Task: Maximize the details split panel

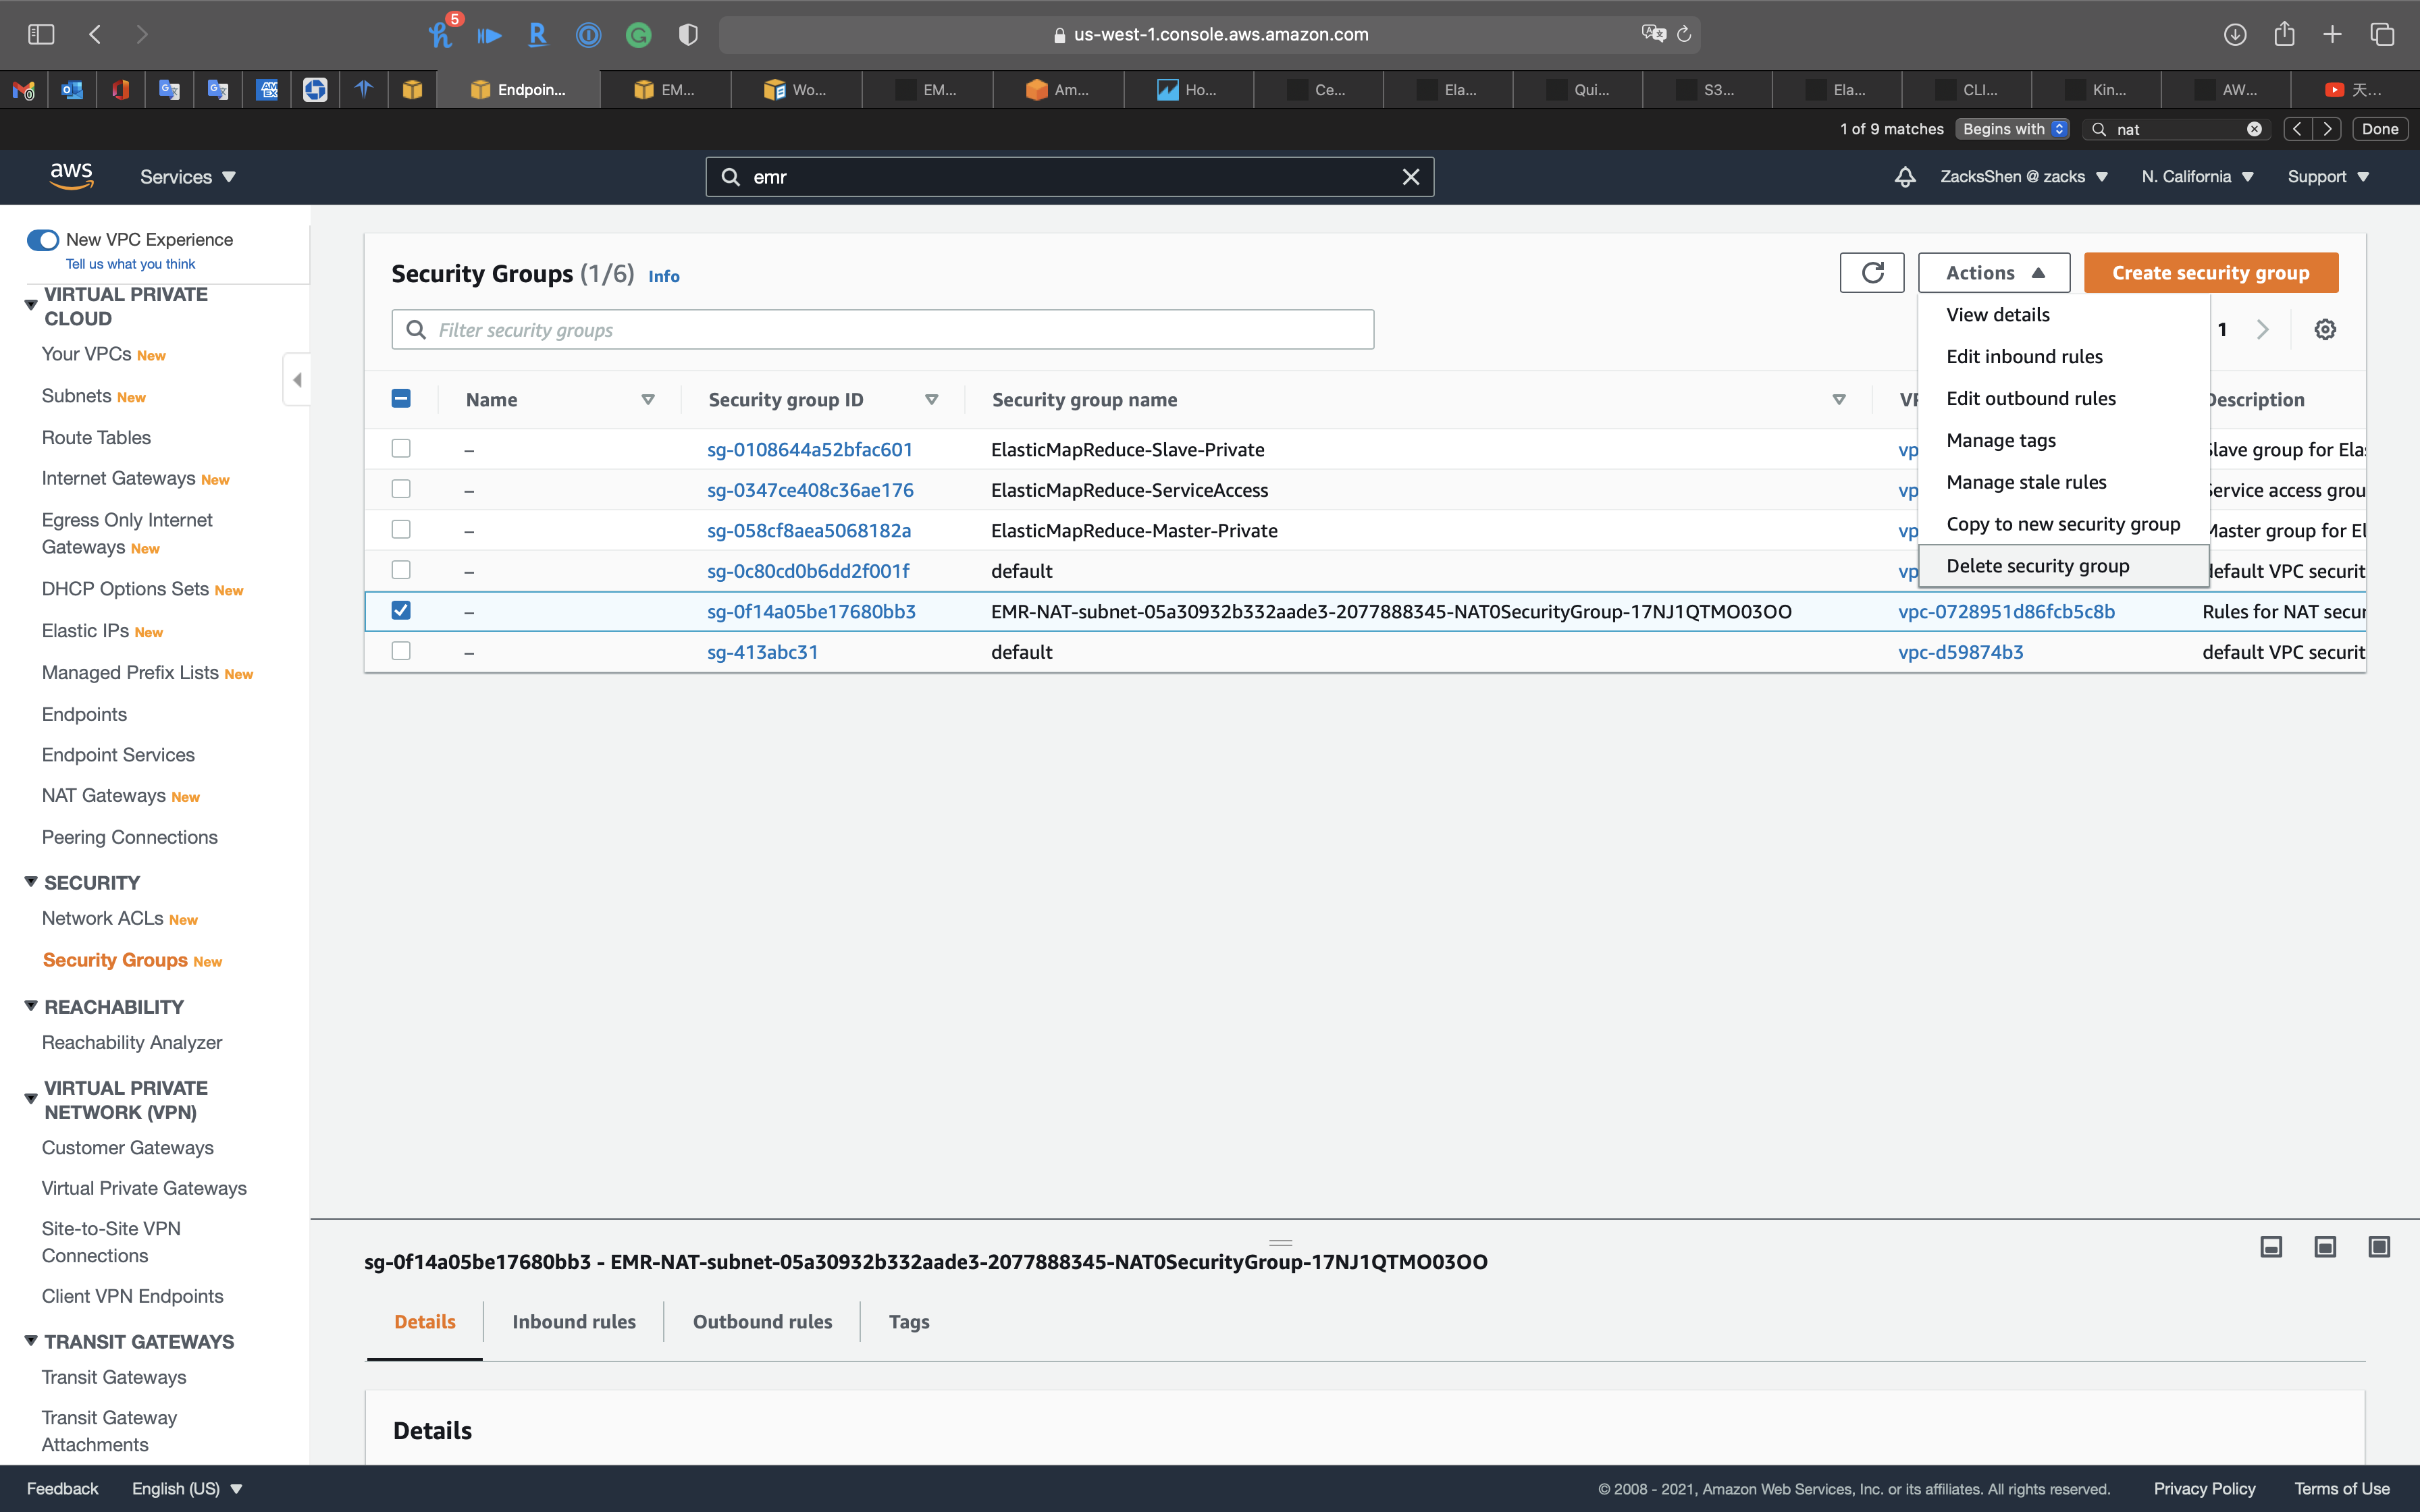Action: point(2379,1247)
